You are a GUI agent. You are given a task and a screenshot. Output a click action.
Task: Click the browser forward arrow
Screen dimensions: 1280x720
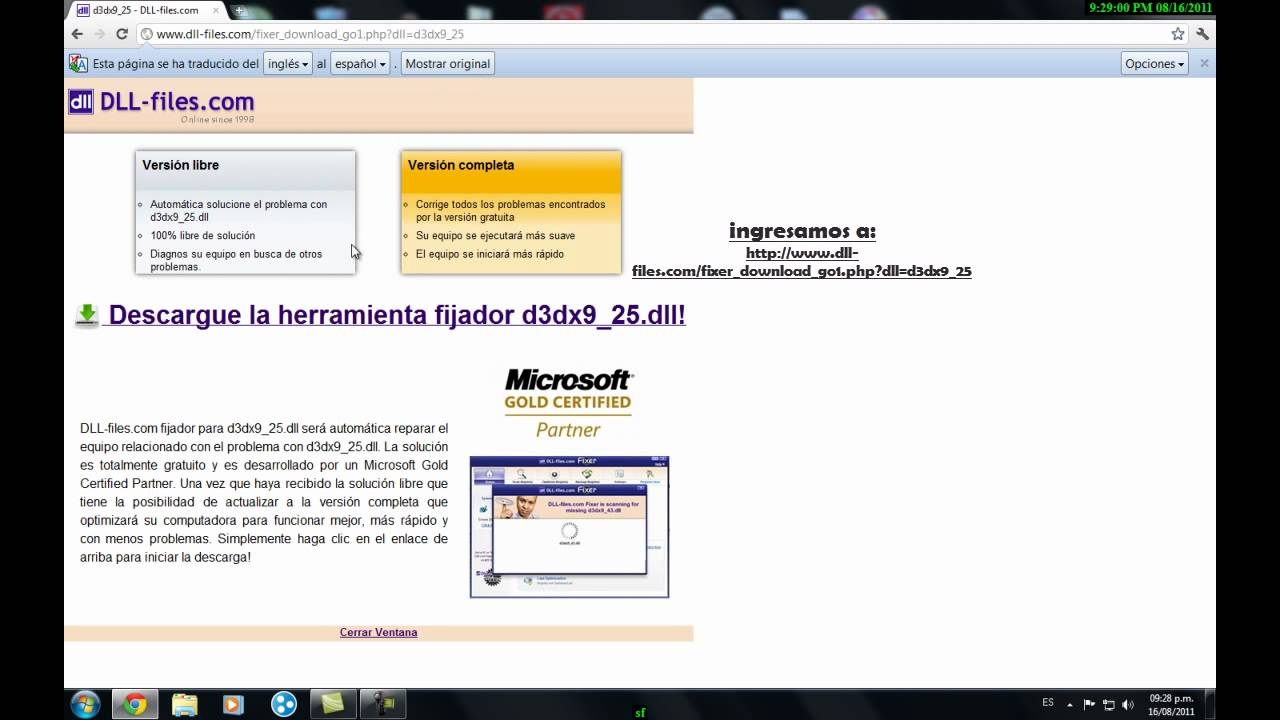click(x=99, y=34)
